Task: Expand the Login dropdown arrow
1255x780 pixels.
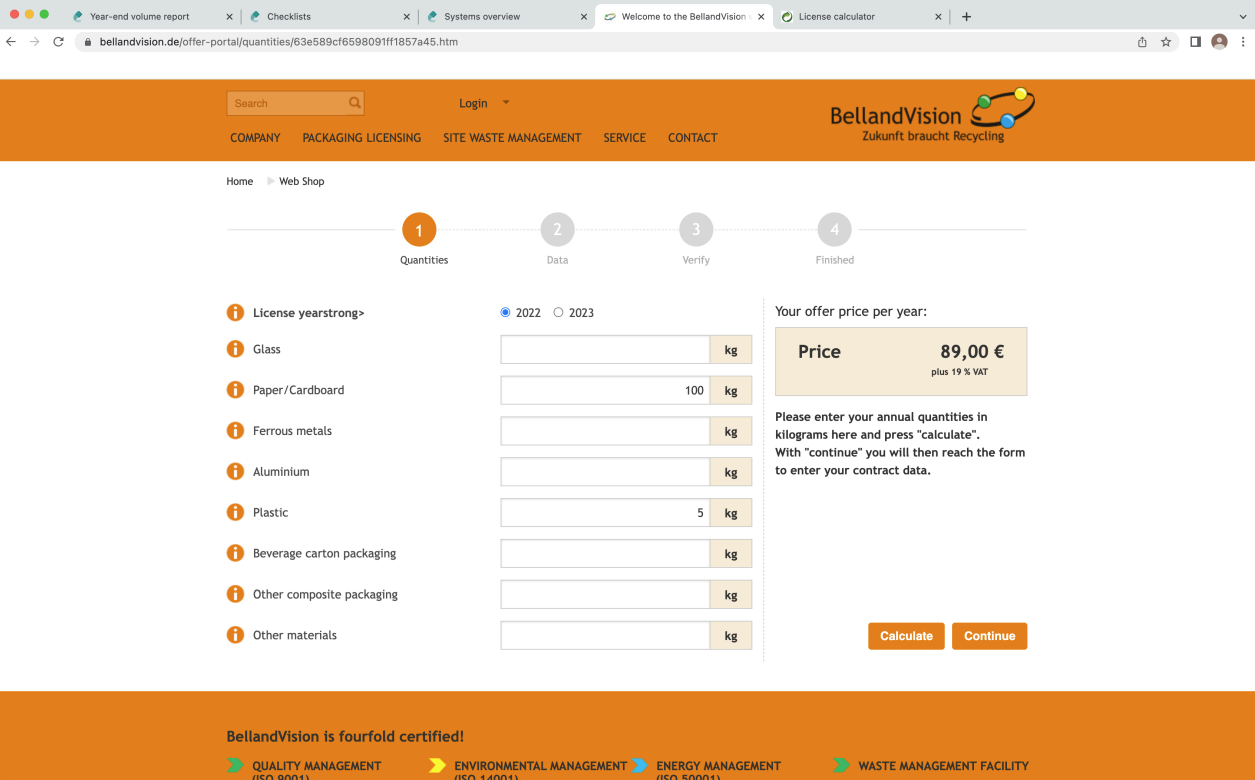Action: (506, 102)
